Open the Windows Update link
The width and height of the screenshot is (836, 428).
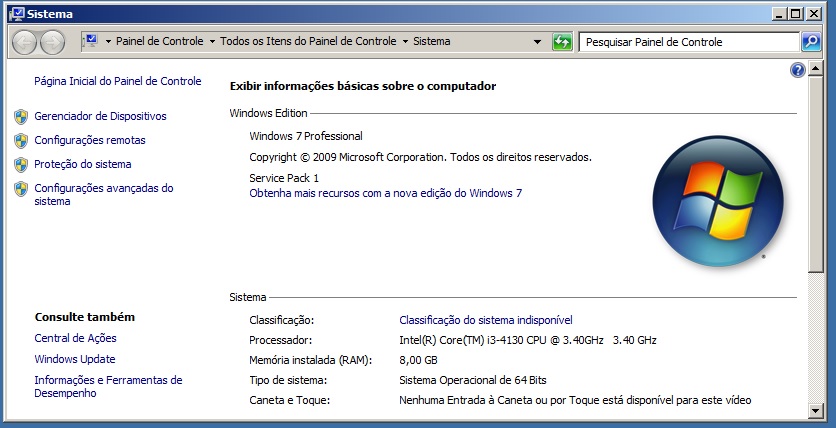point(75,359)
